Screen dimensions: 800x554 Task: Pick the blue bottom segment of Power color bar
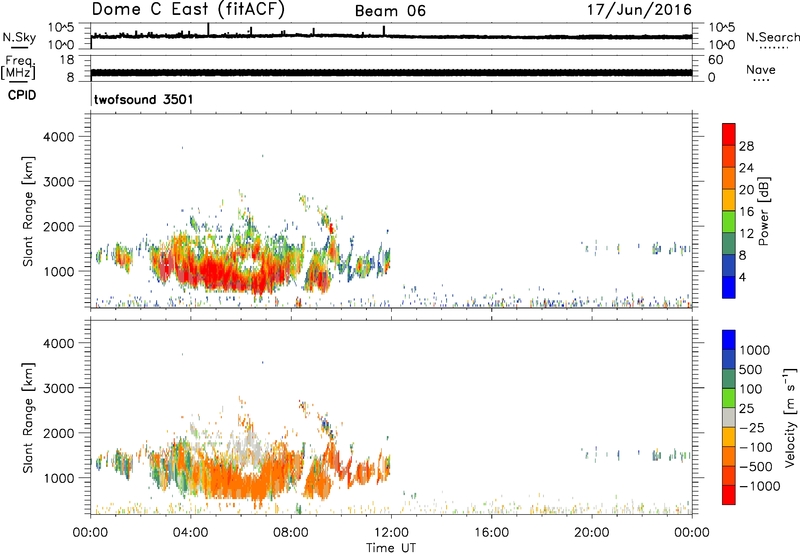point(729,287)
